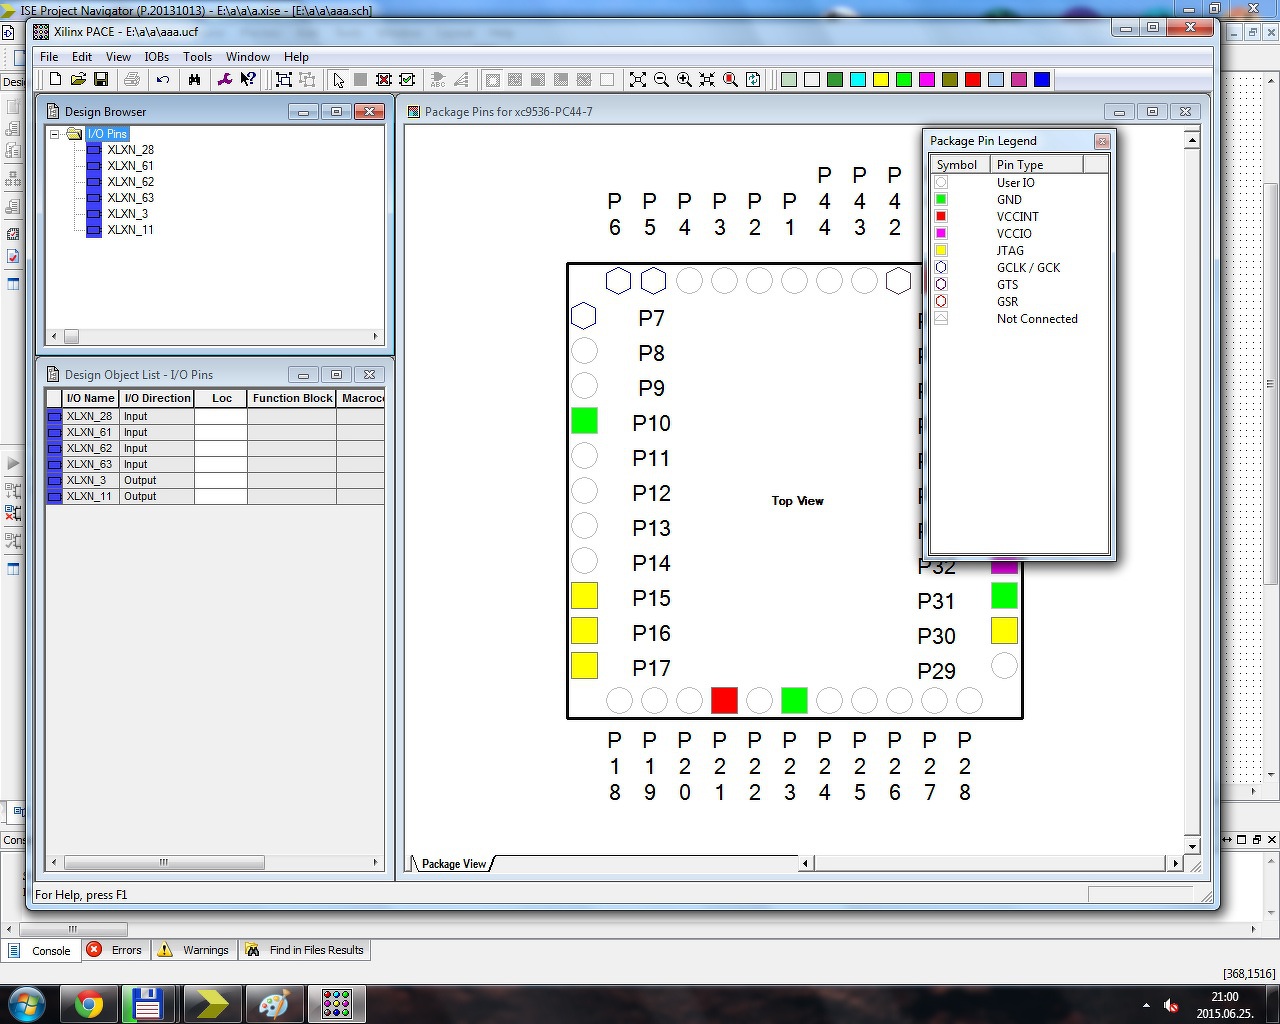Select XLXN_28 in the Design Browser tree
Image resolution: width=1280 pixels, height=1024 pixels.
(x=130, y=150)
